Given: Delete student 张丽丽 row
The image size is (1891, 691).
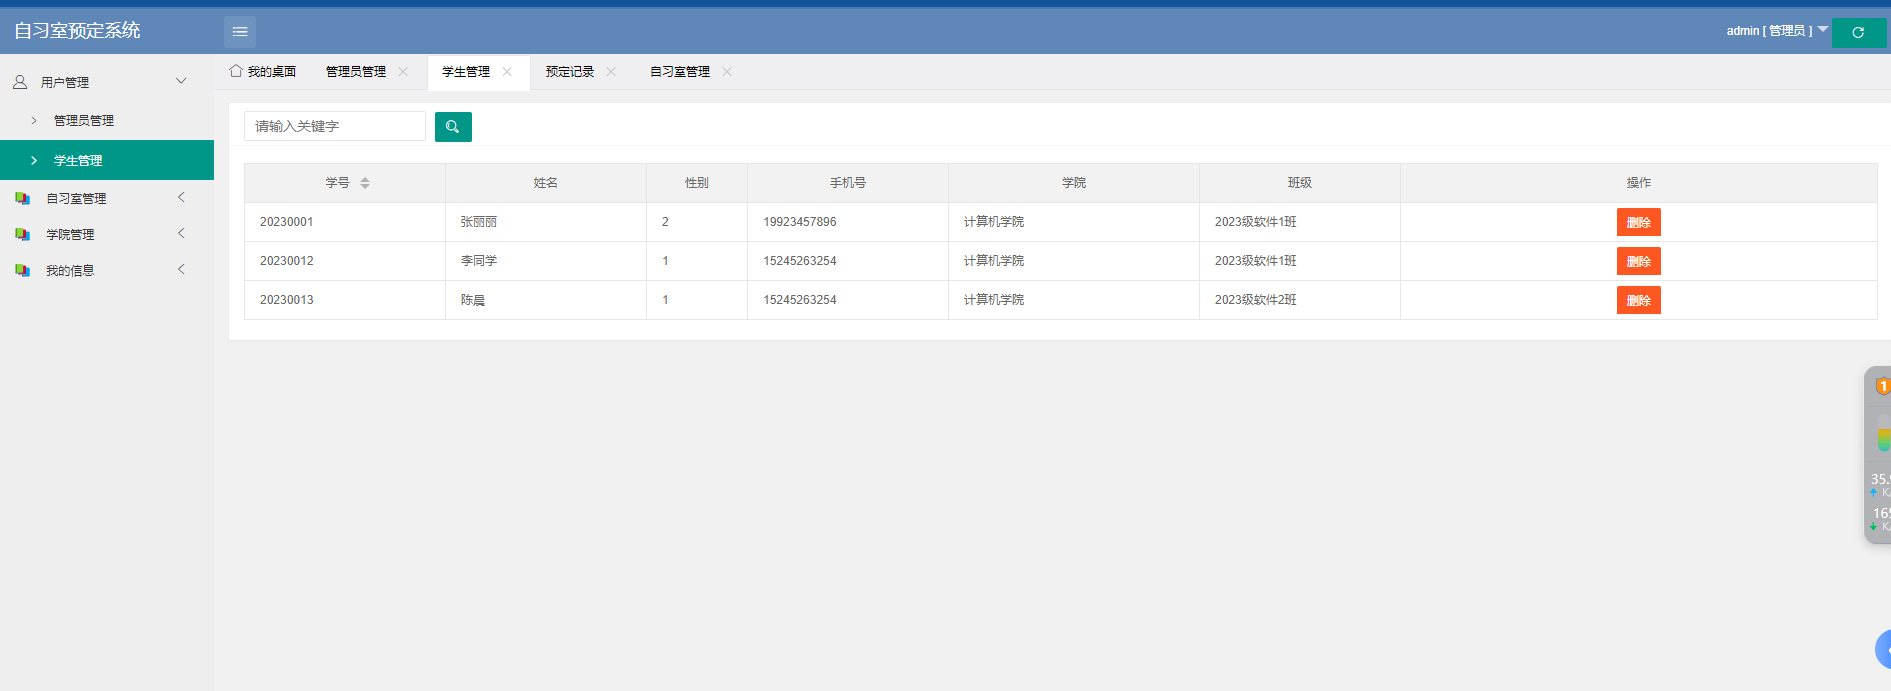Looking at the screenshot, I should [x=1638, y=222].
